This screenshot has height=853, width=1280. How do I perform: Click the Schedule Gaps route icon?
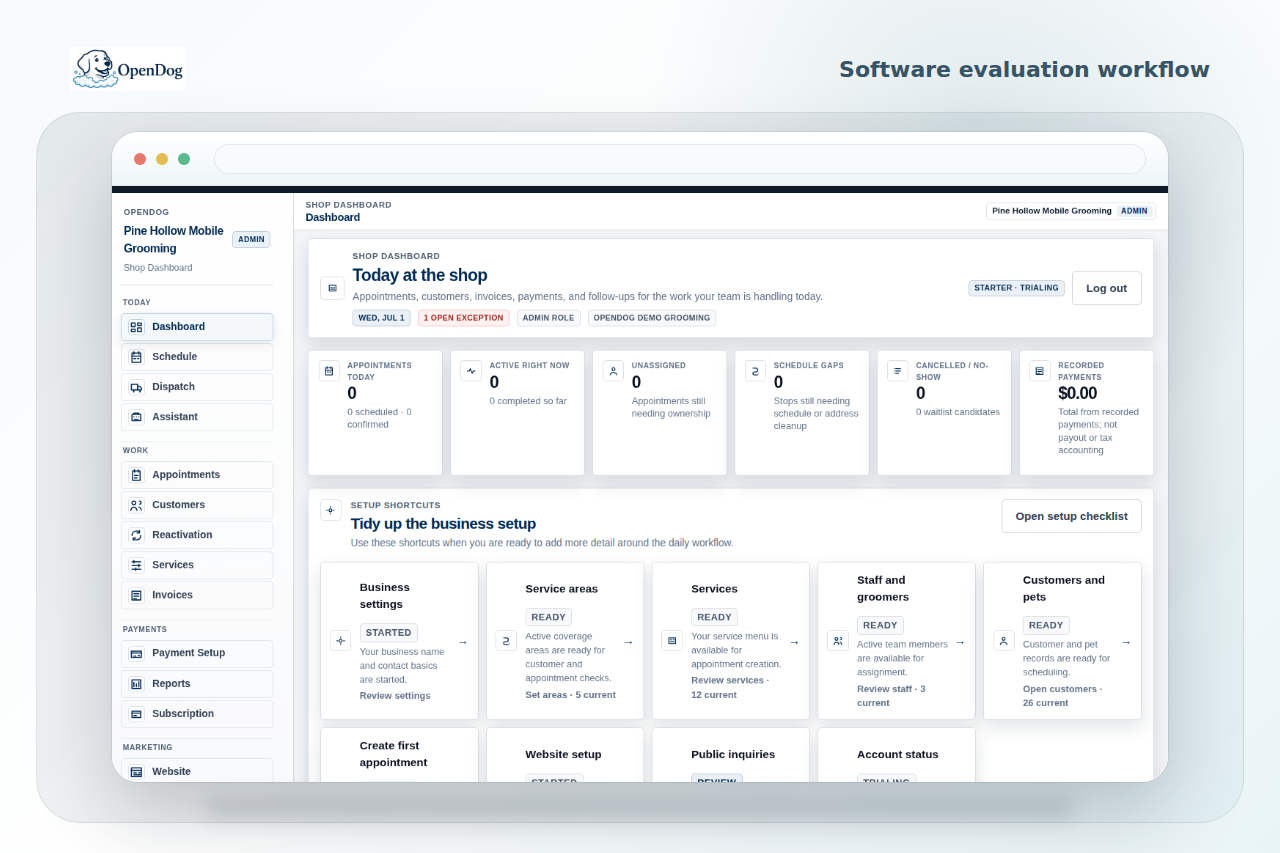755,371
